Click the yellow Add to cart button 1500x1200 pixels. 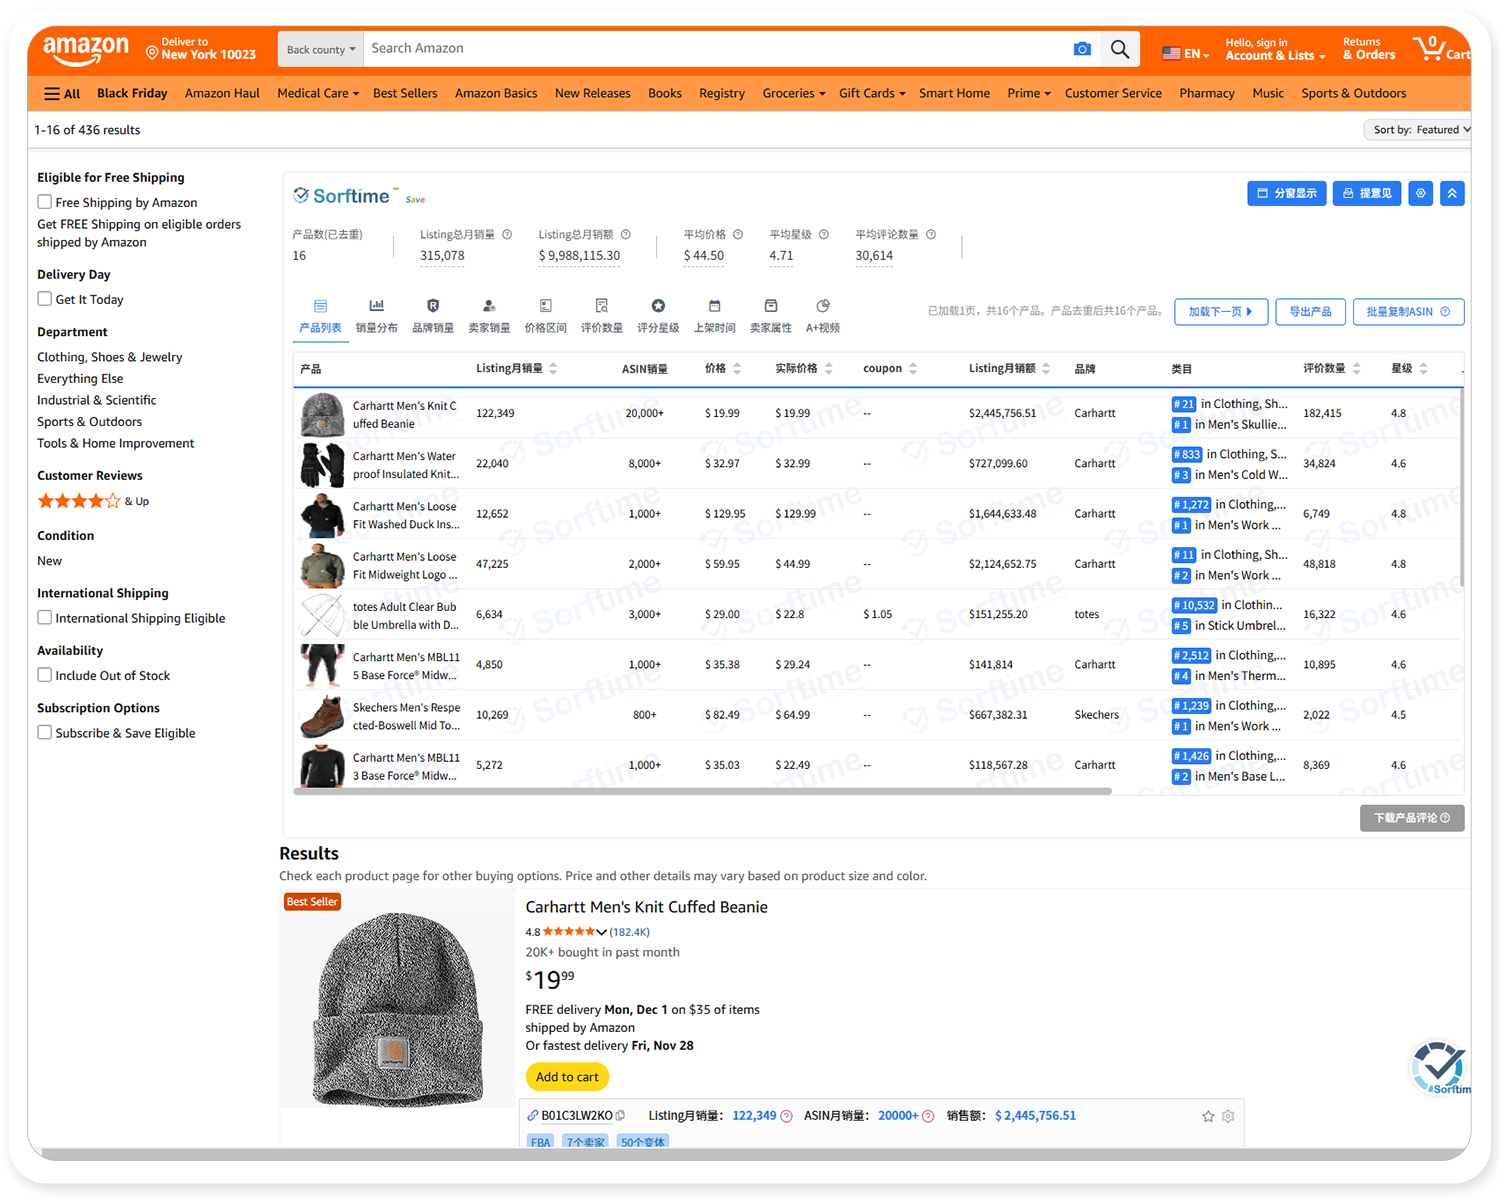pos(567,1077)
